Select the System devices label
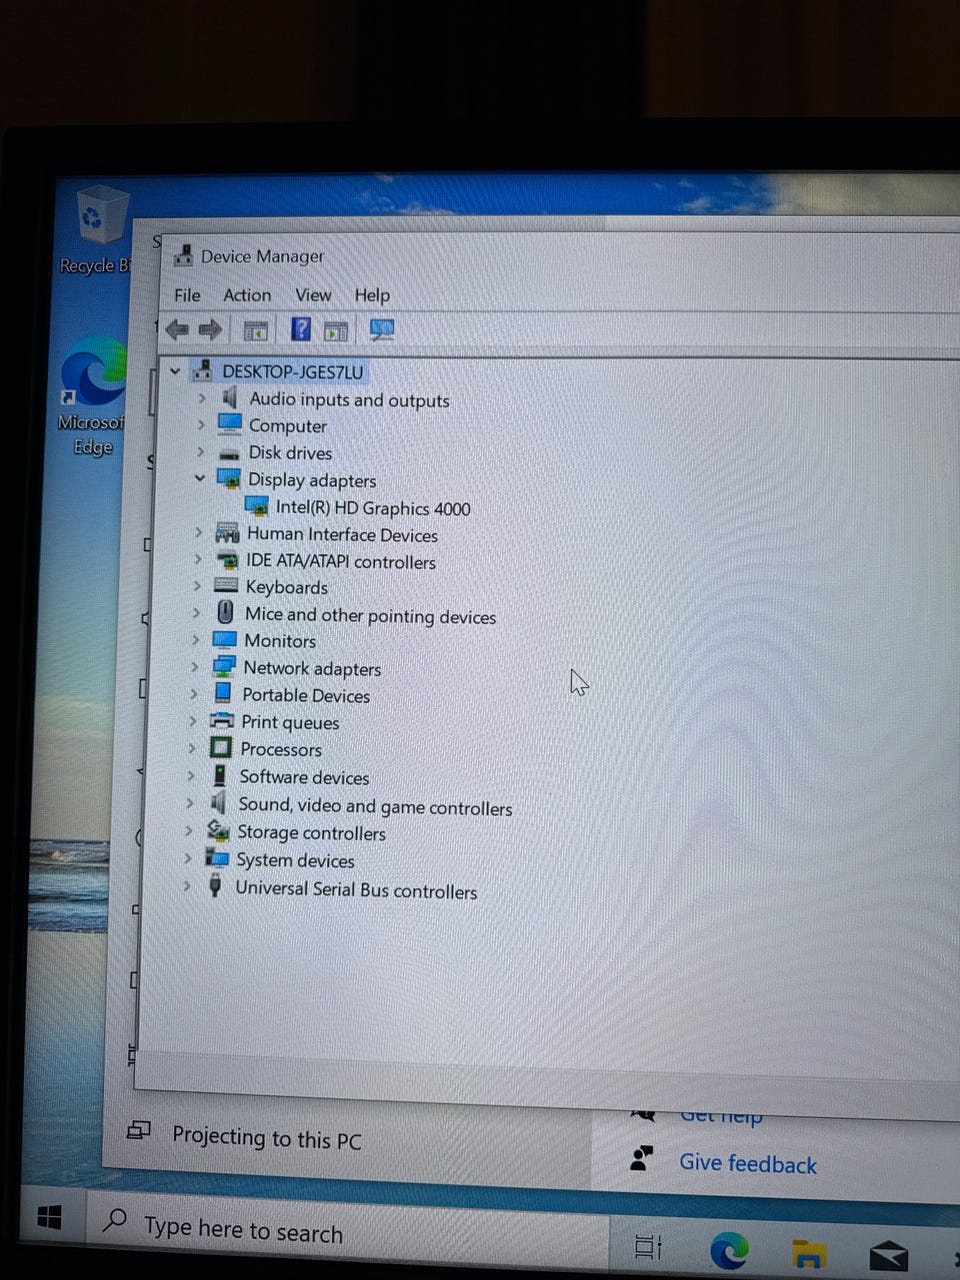Viewport: 960px width, 1280px height. (295, 860)
